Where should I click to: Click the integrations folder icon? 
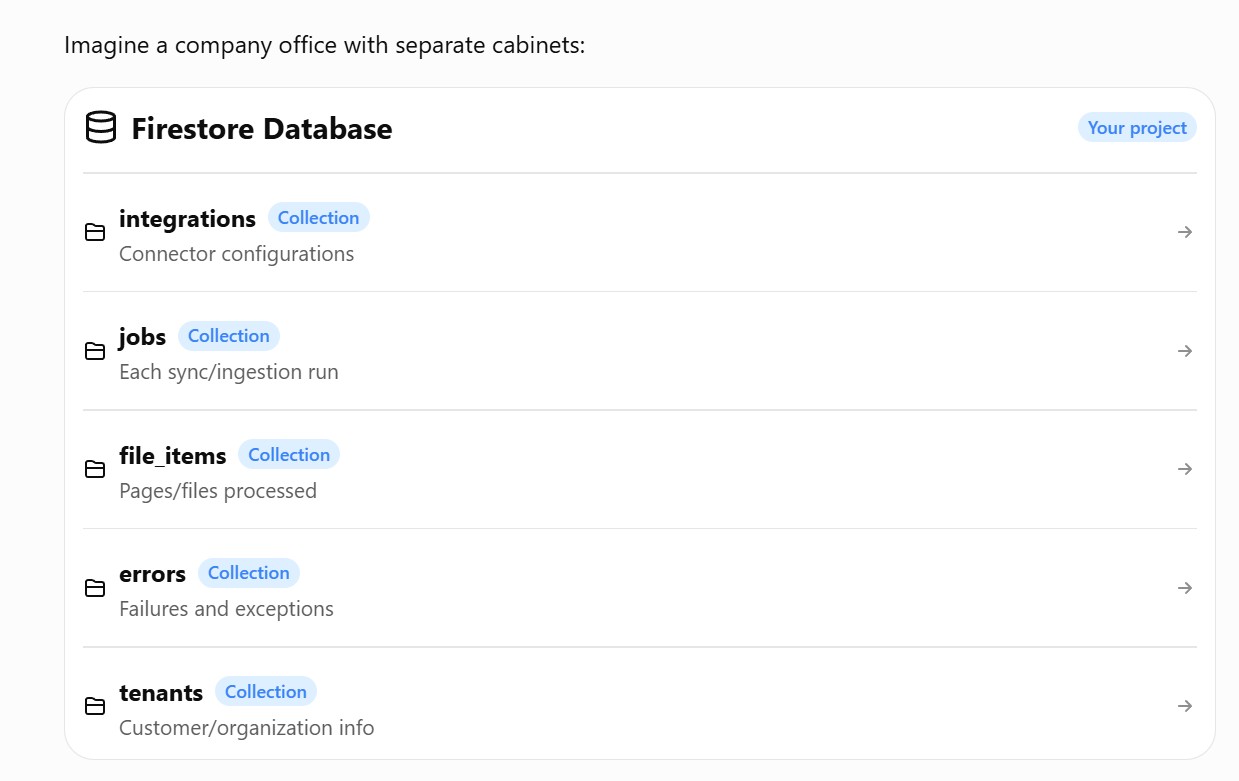[x=95, y=233]
